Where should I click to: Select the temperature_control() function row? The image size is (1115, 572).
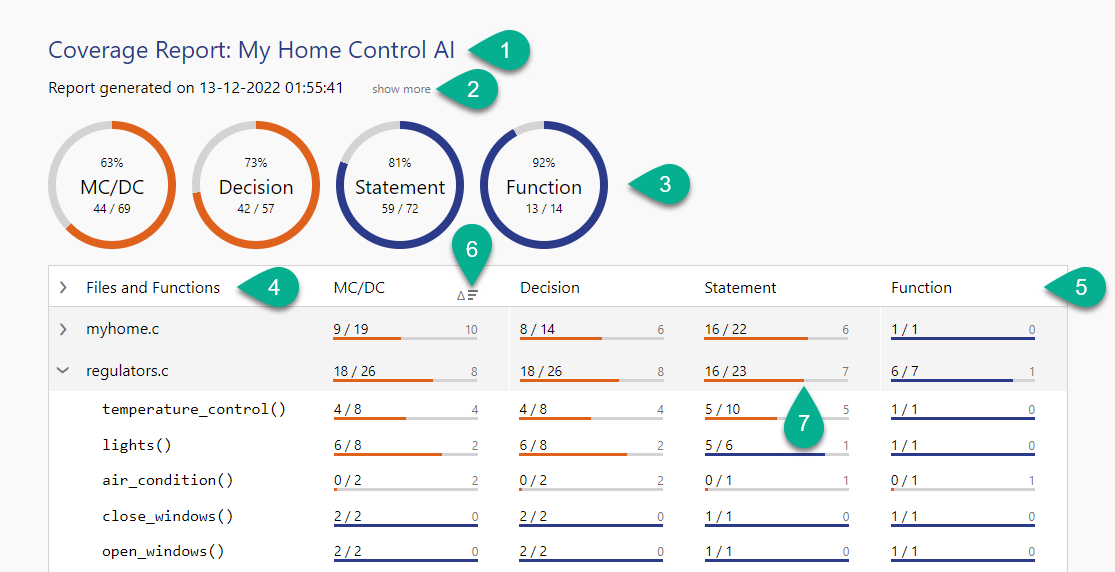[x=194, y=409]
